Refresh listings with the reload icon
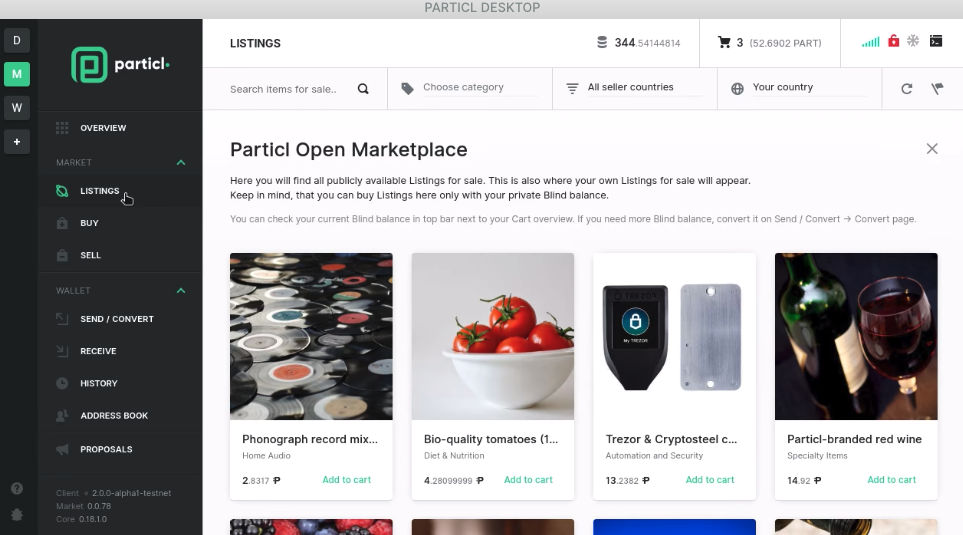This screenshot has width=963, height=535. tap(906, 89)
